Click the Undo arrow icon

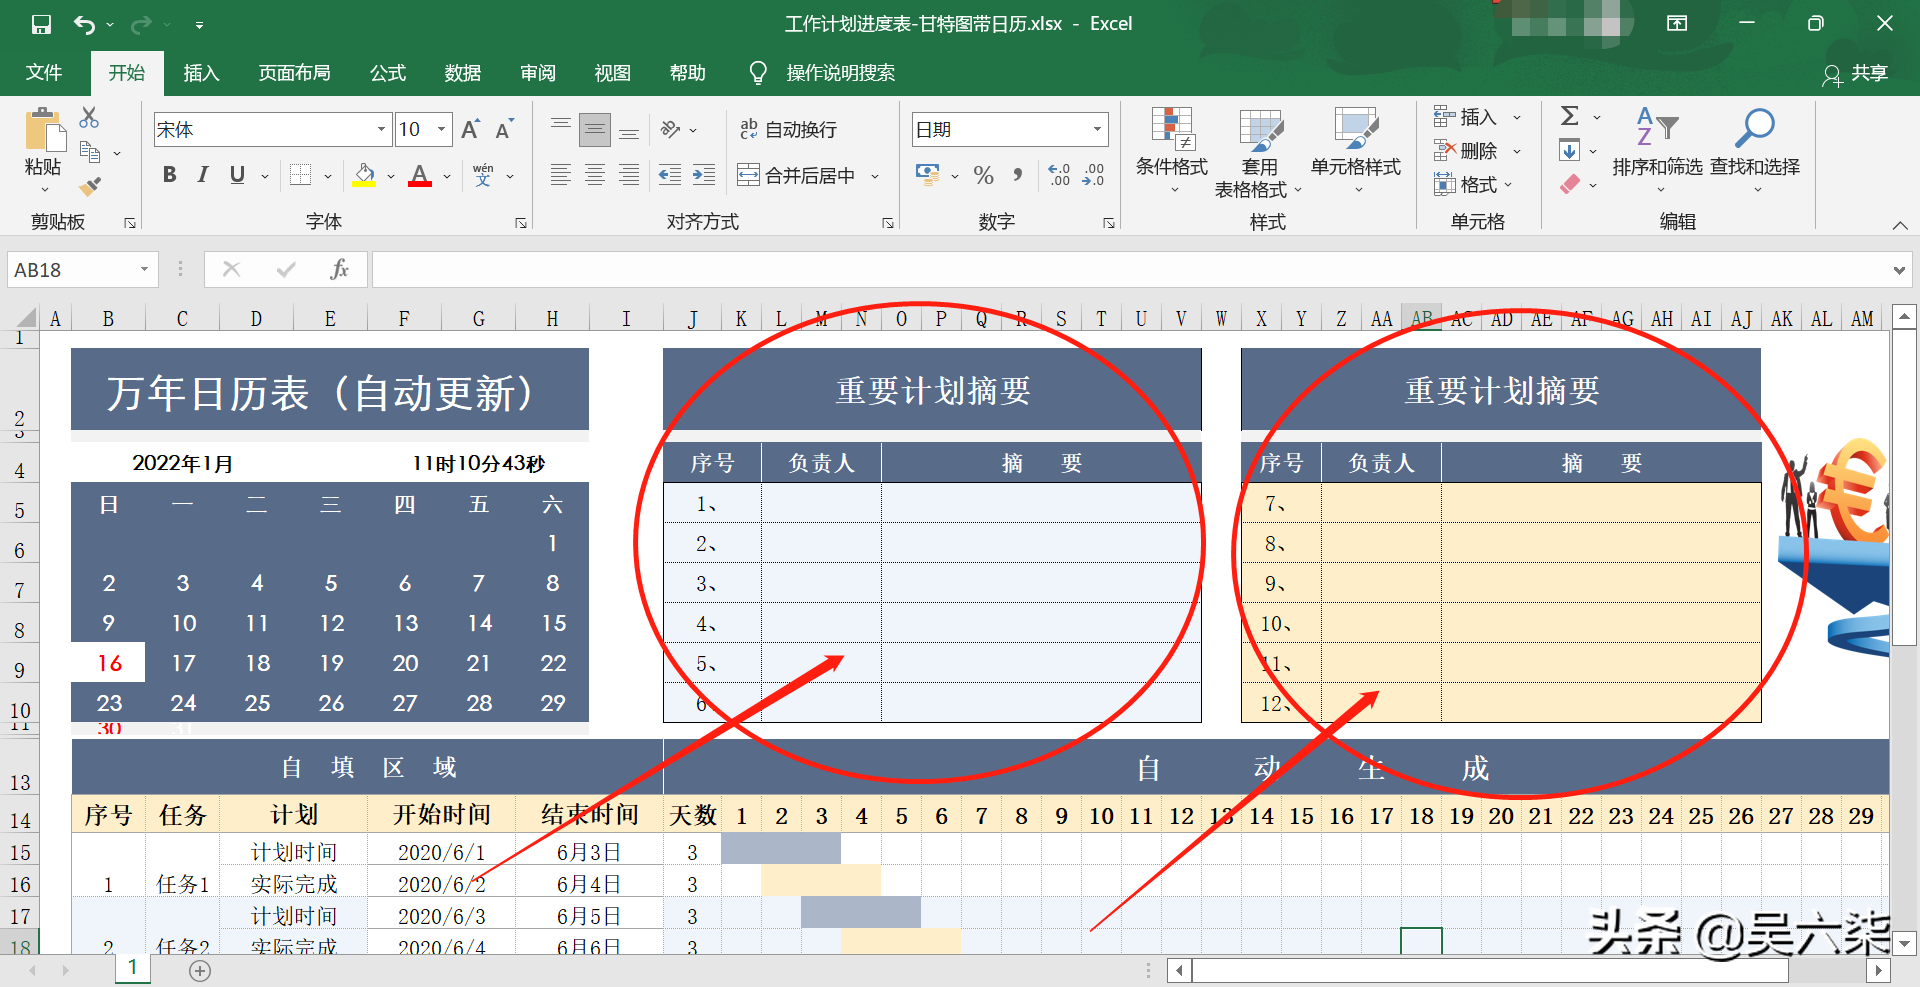pyautogui.click(x=85, y=24)
